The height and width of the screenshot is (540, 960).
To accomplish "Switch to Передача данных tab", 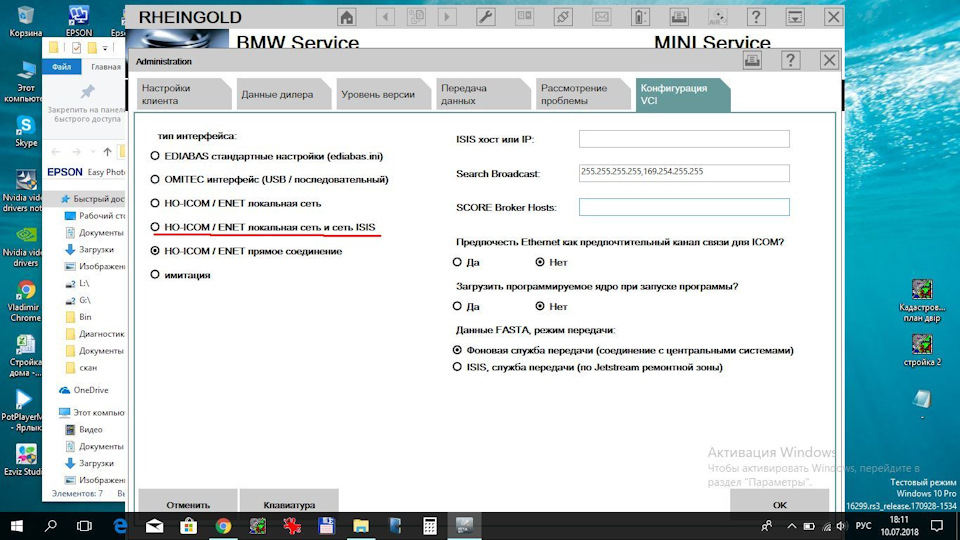I will (x=482, y=94).
